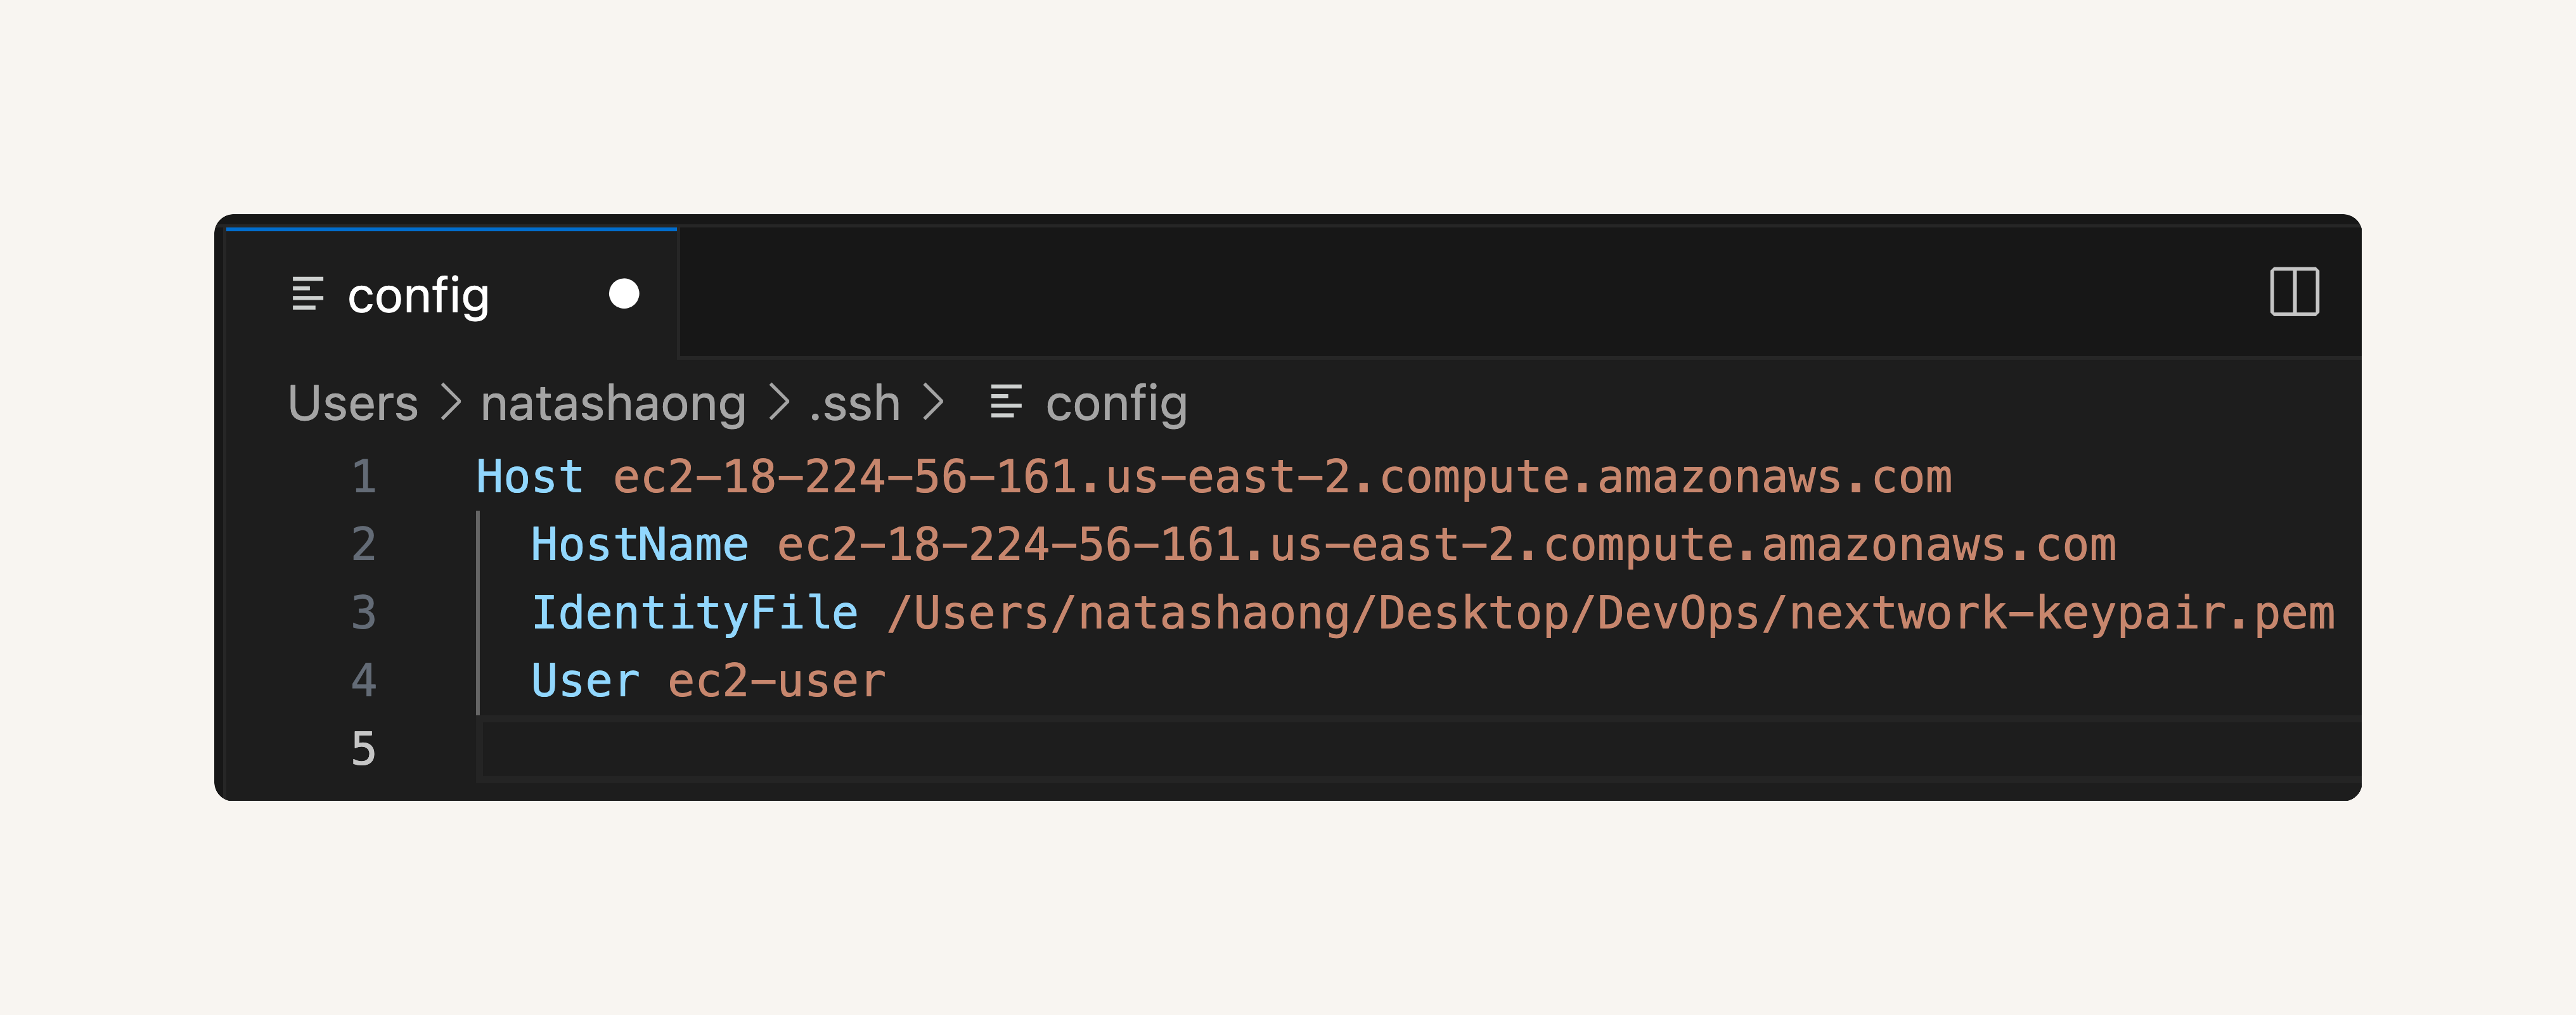Click the file icon in breadcrumb bar
The height and width of the screenshot is (1015, 2576).
(x=1005, y=402)
